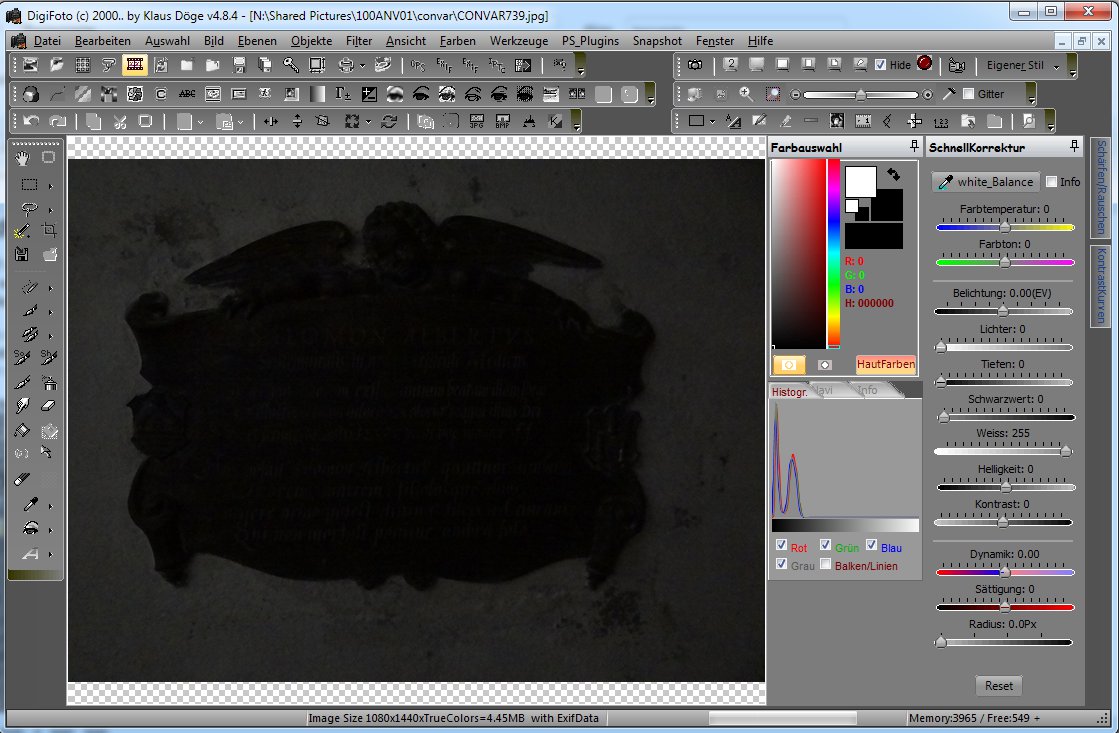Viewport: 1119px width, 733px height.
Task: Click the scissors Cut icon
Action: (119, 121)
